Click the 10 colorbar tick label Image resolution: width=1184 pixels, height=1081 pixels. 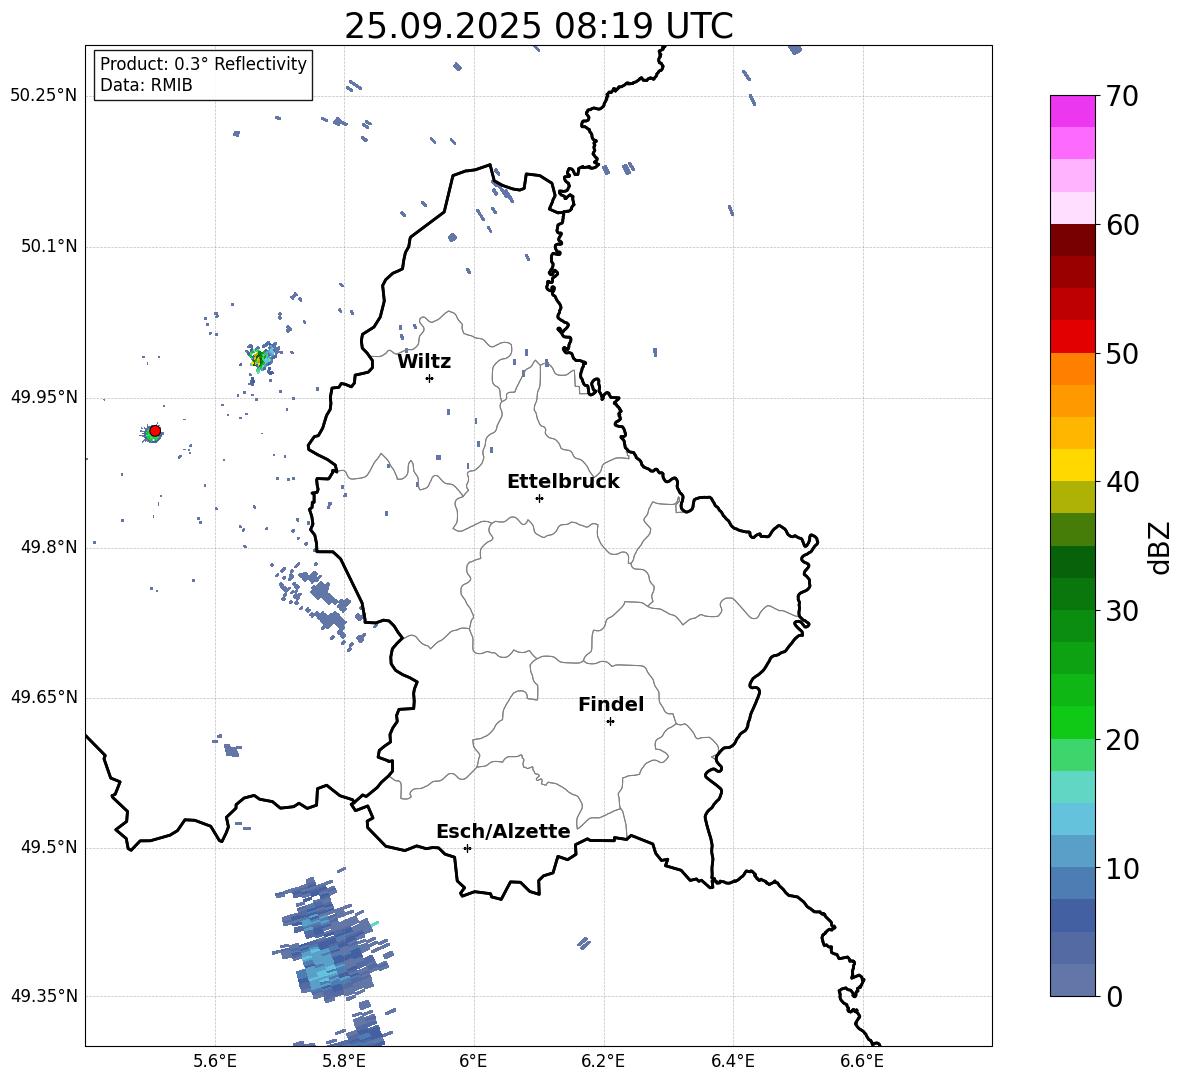click(x=1122, y=868)
